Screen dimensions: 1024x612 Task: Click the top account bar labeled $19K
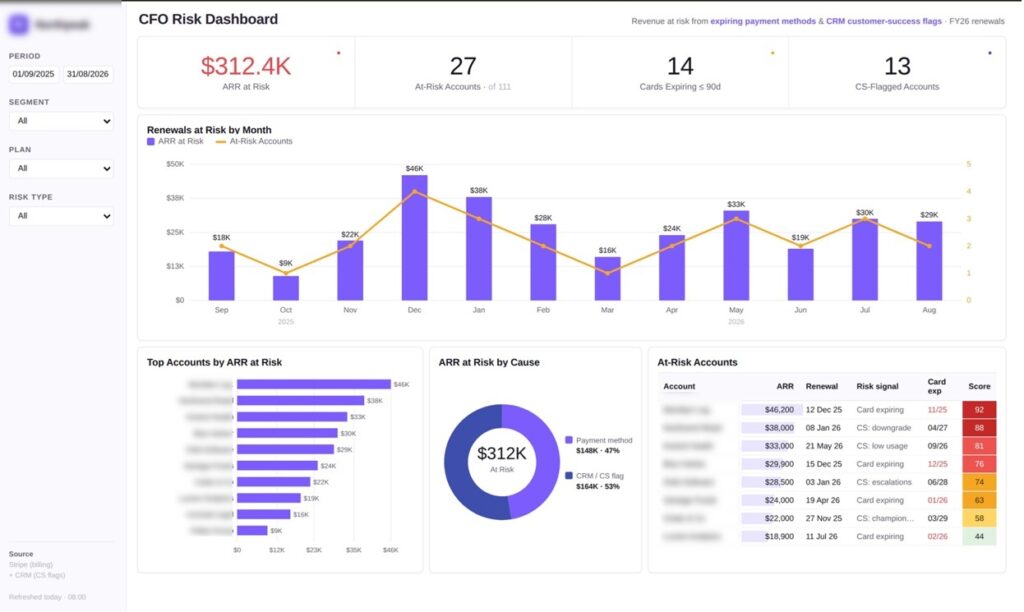(x=268, y=498)
